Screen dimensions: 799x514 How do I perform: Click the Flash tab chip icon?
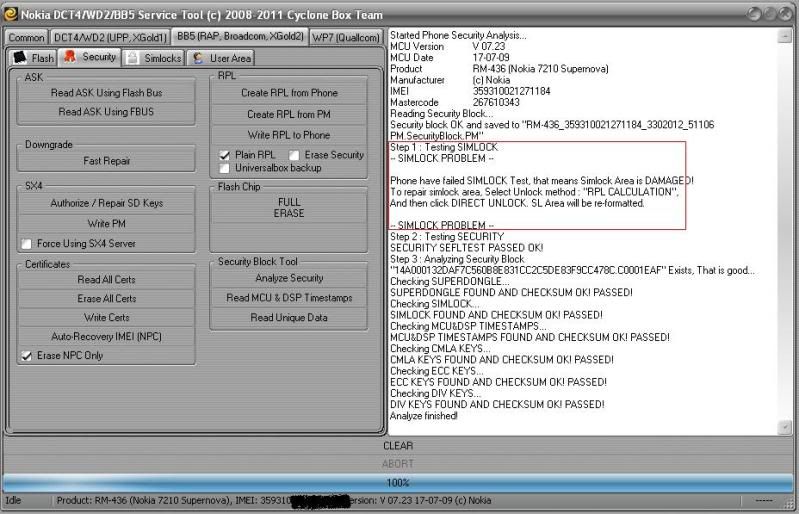pos(21,58)
